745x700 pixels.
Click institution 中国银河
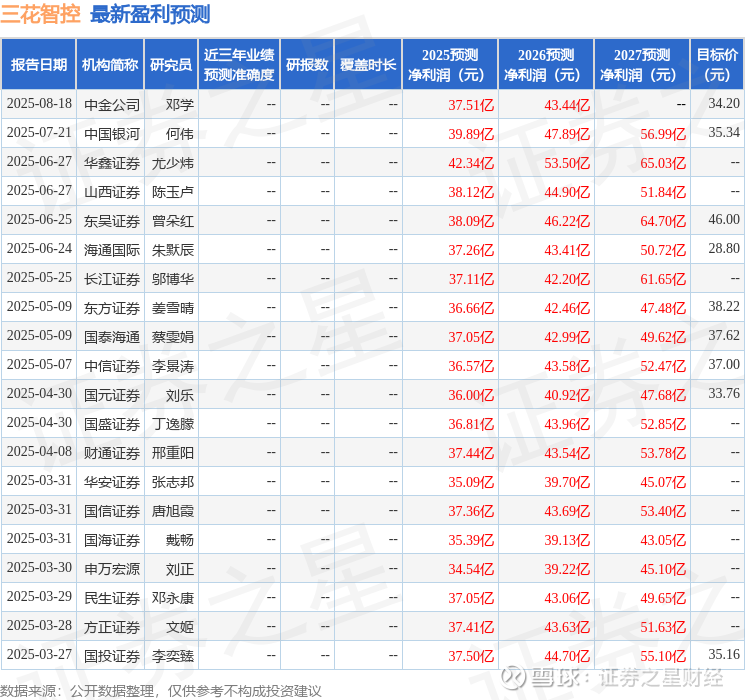(x=112, y=134)
